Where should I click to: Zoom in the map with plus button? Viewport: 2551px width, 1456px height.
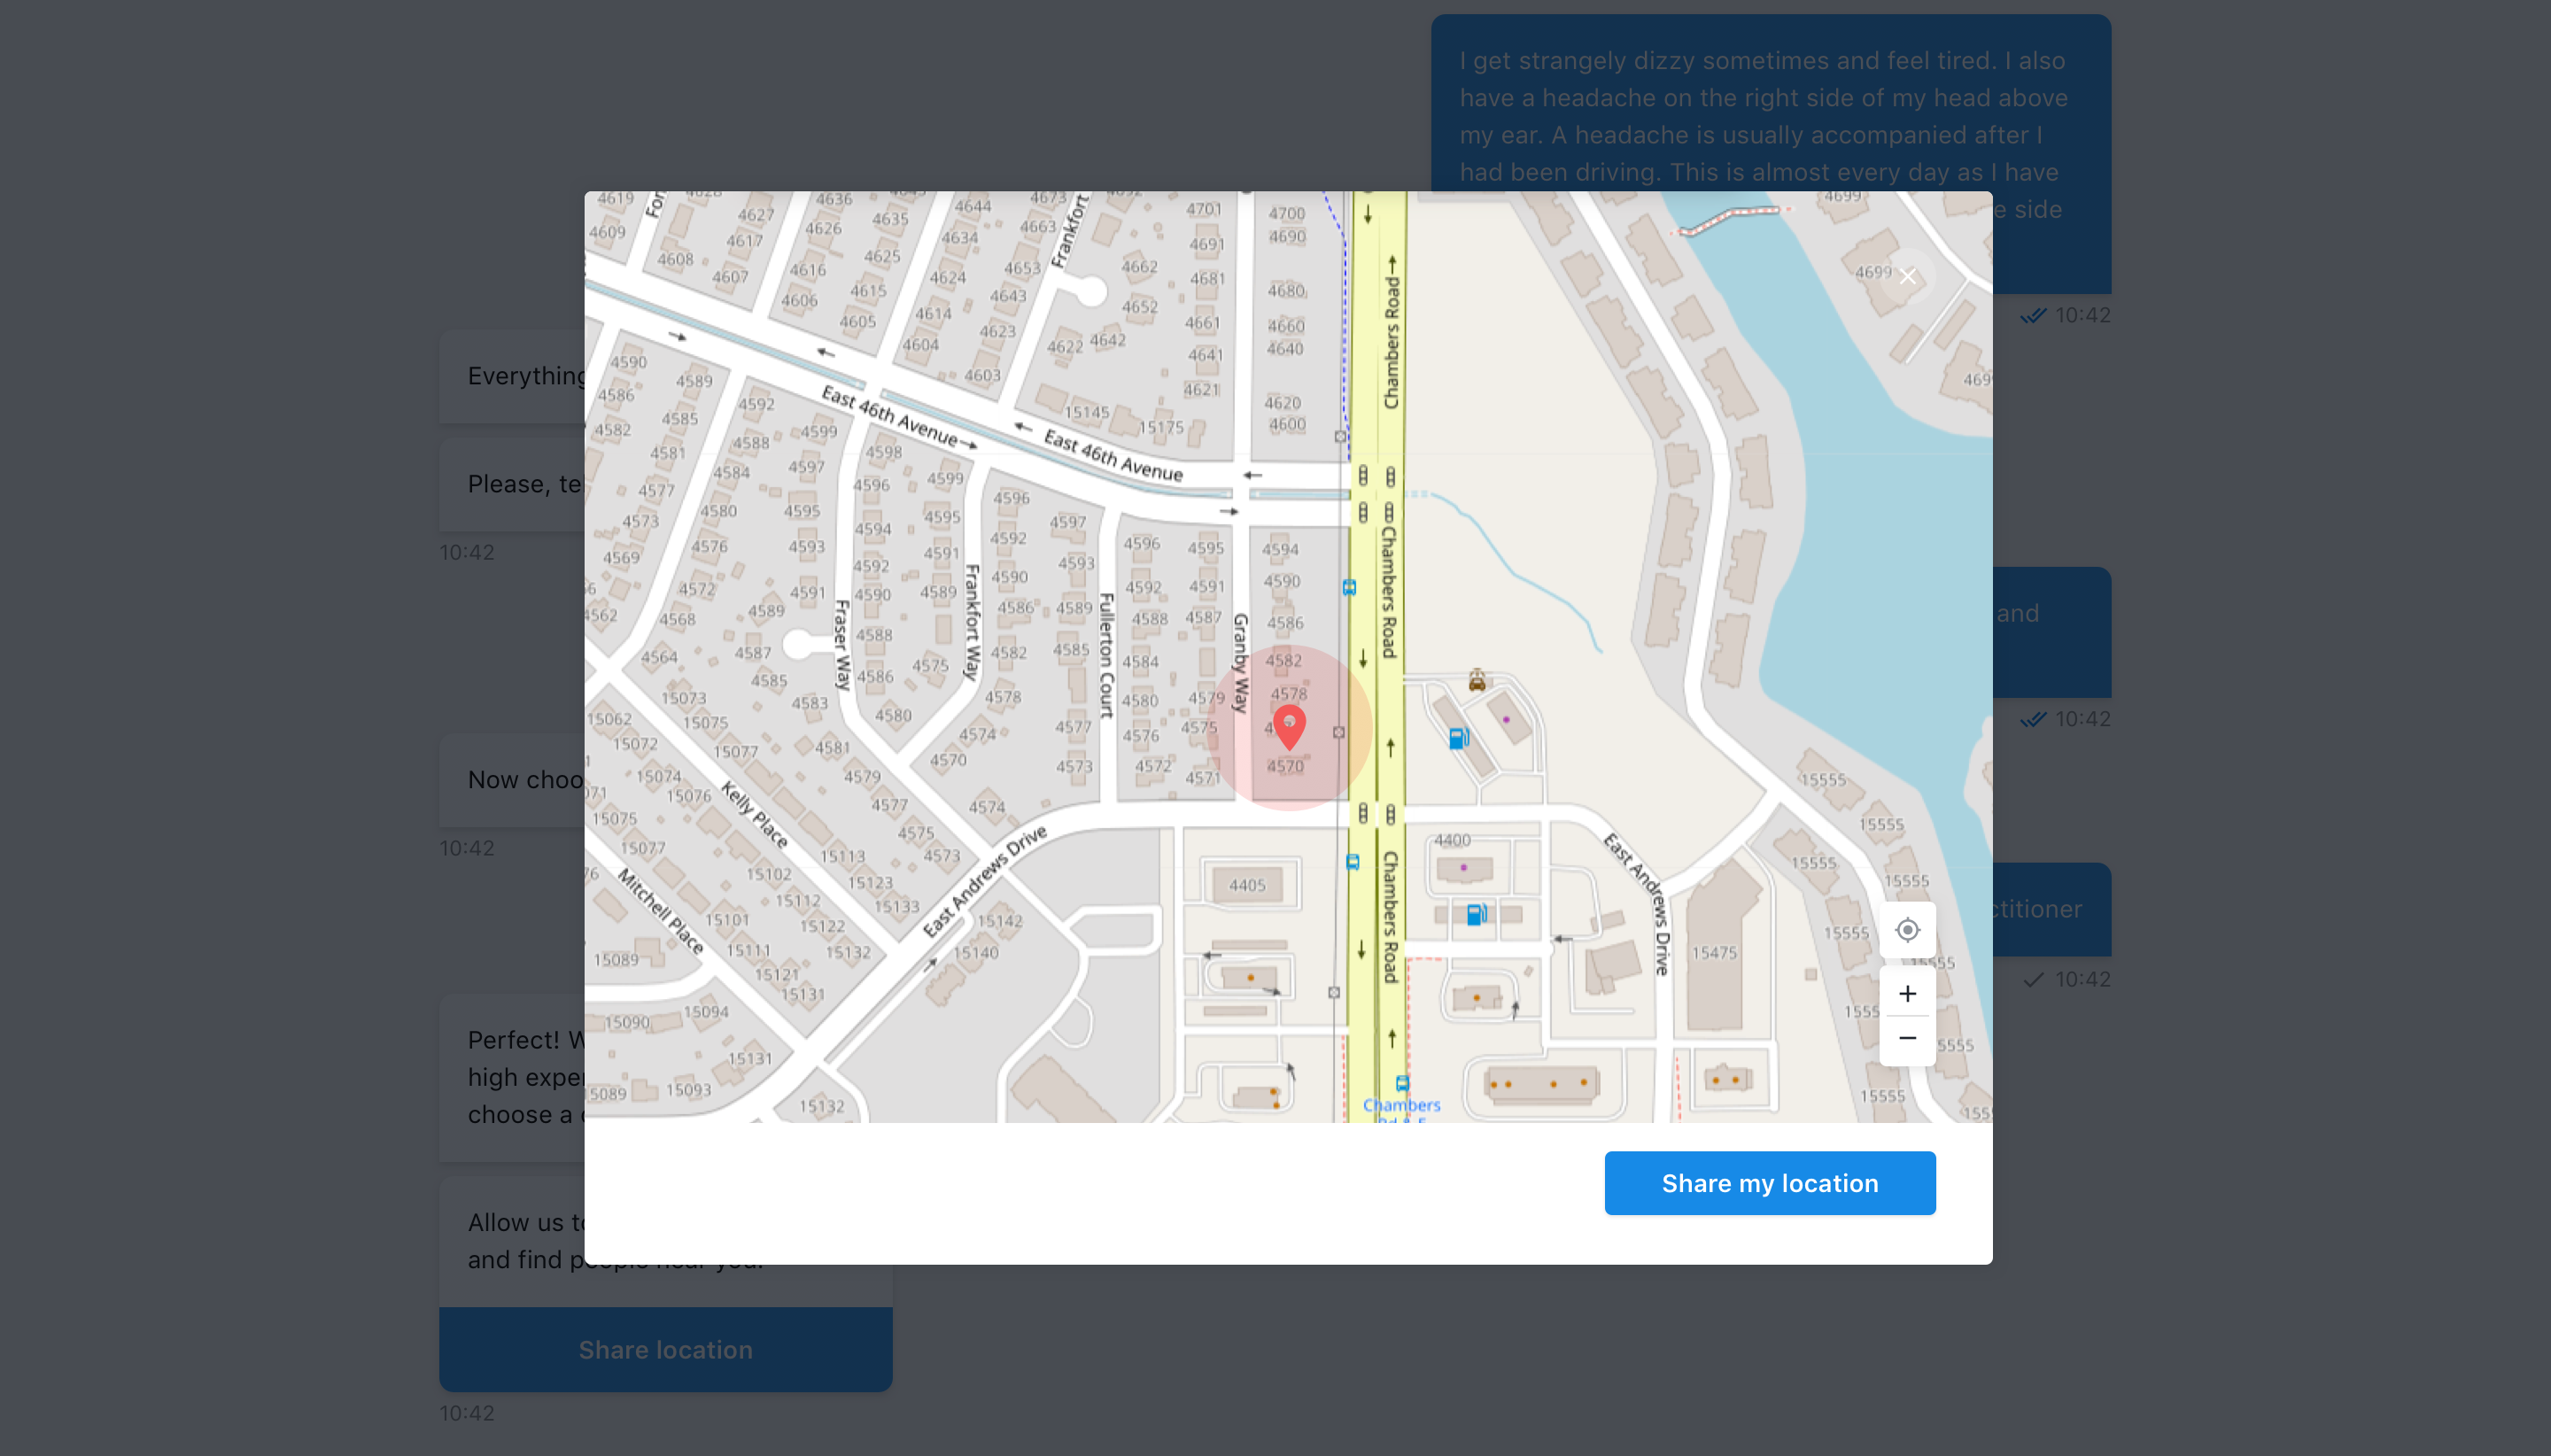[1907, 993]
